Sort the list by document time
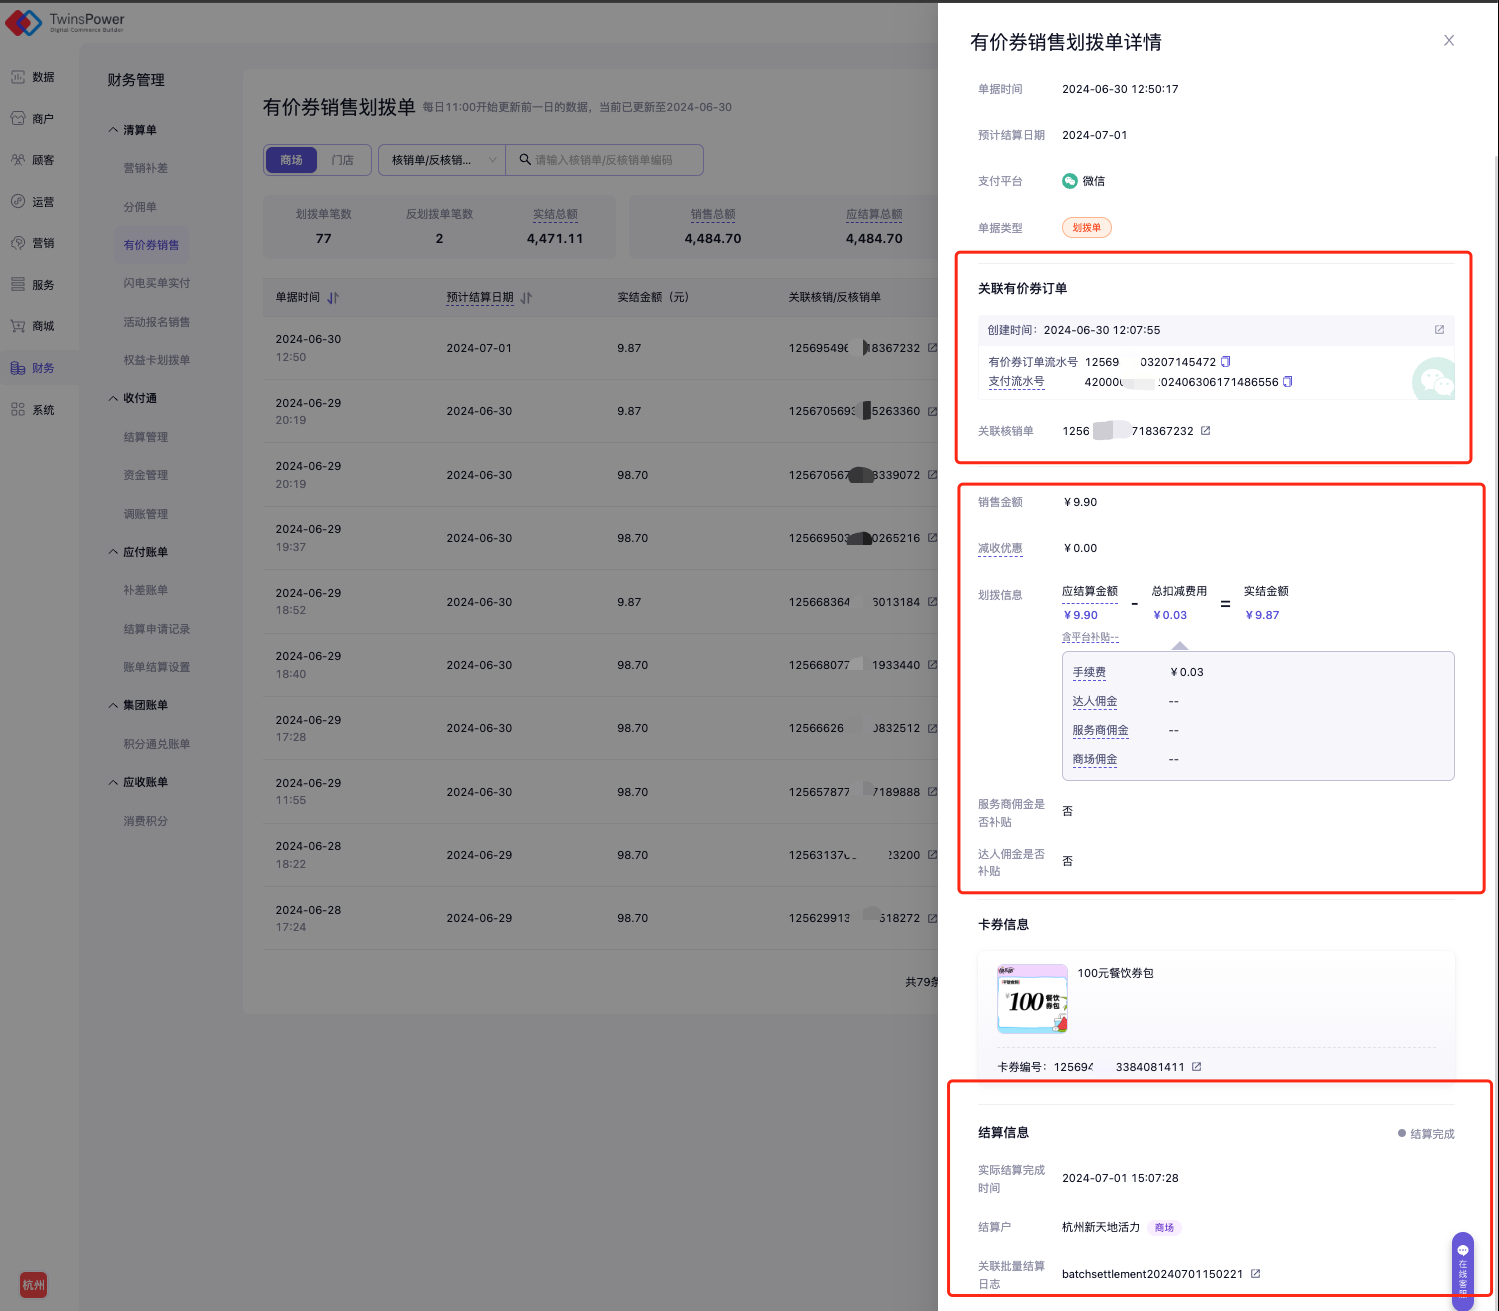Image resolution: width=1499 pixels, height=1311 pixels. click(x=333, y=298)
